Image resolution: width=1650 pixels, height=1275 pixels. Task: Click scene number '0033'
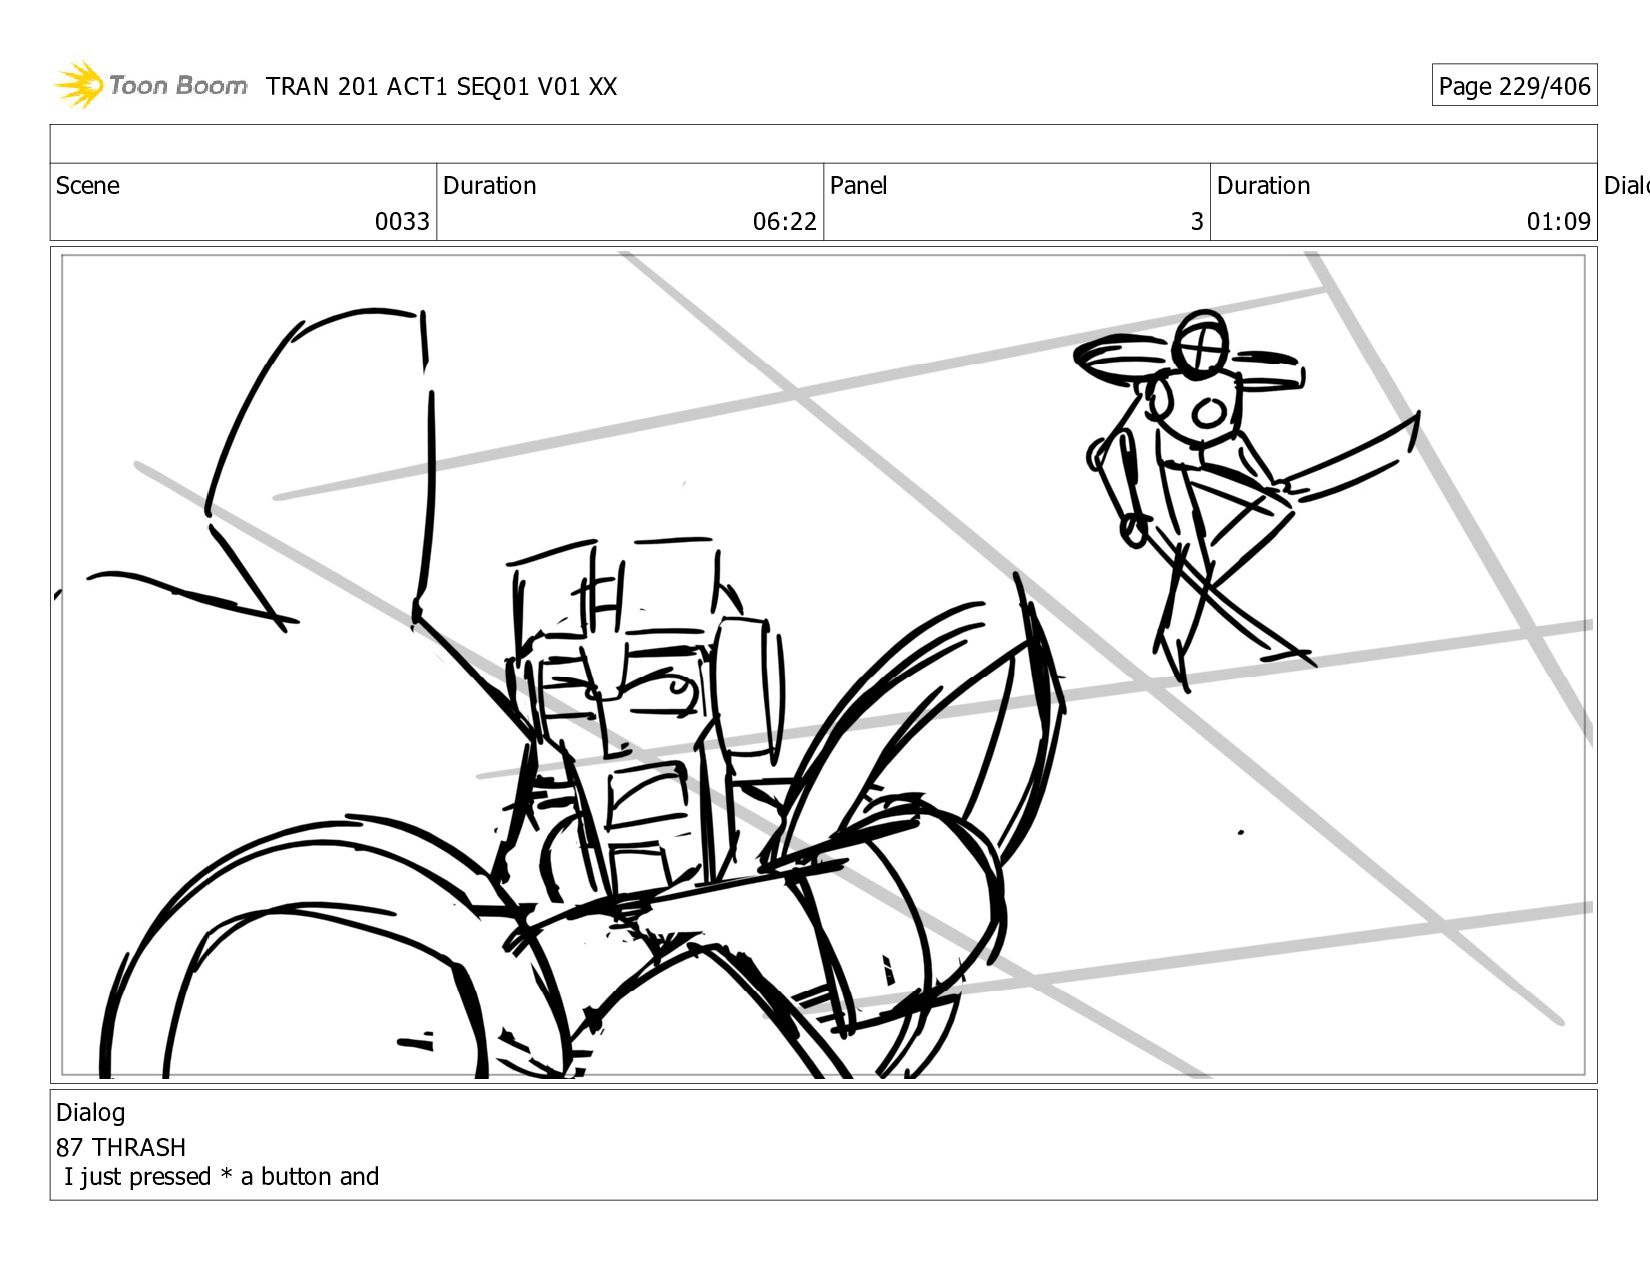click(x=402, y=221)
